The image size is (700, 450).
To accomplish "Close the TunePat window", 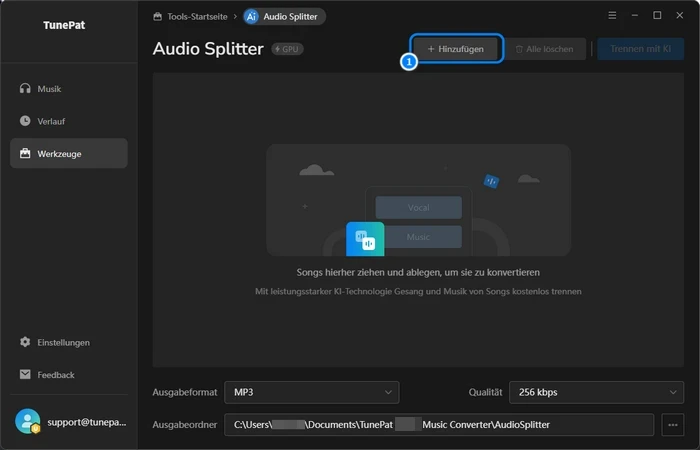I will coord(679,16).
